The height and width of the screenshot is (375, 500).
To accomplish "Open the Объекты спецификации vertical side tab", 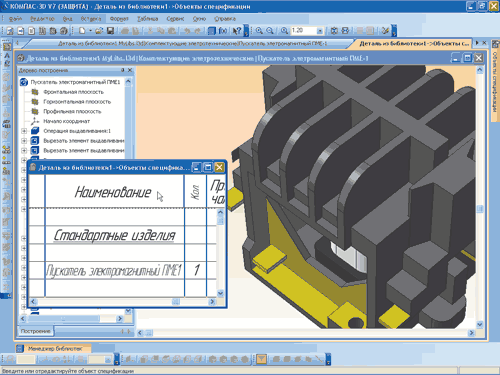I will pyautogui.click(x=495, y=82).
